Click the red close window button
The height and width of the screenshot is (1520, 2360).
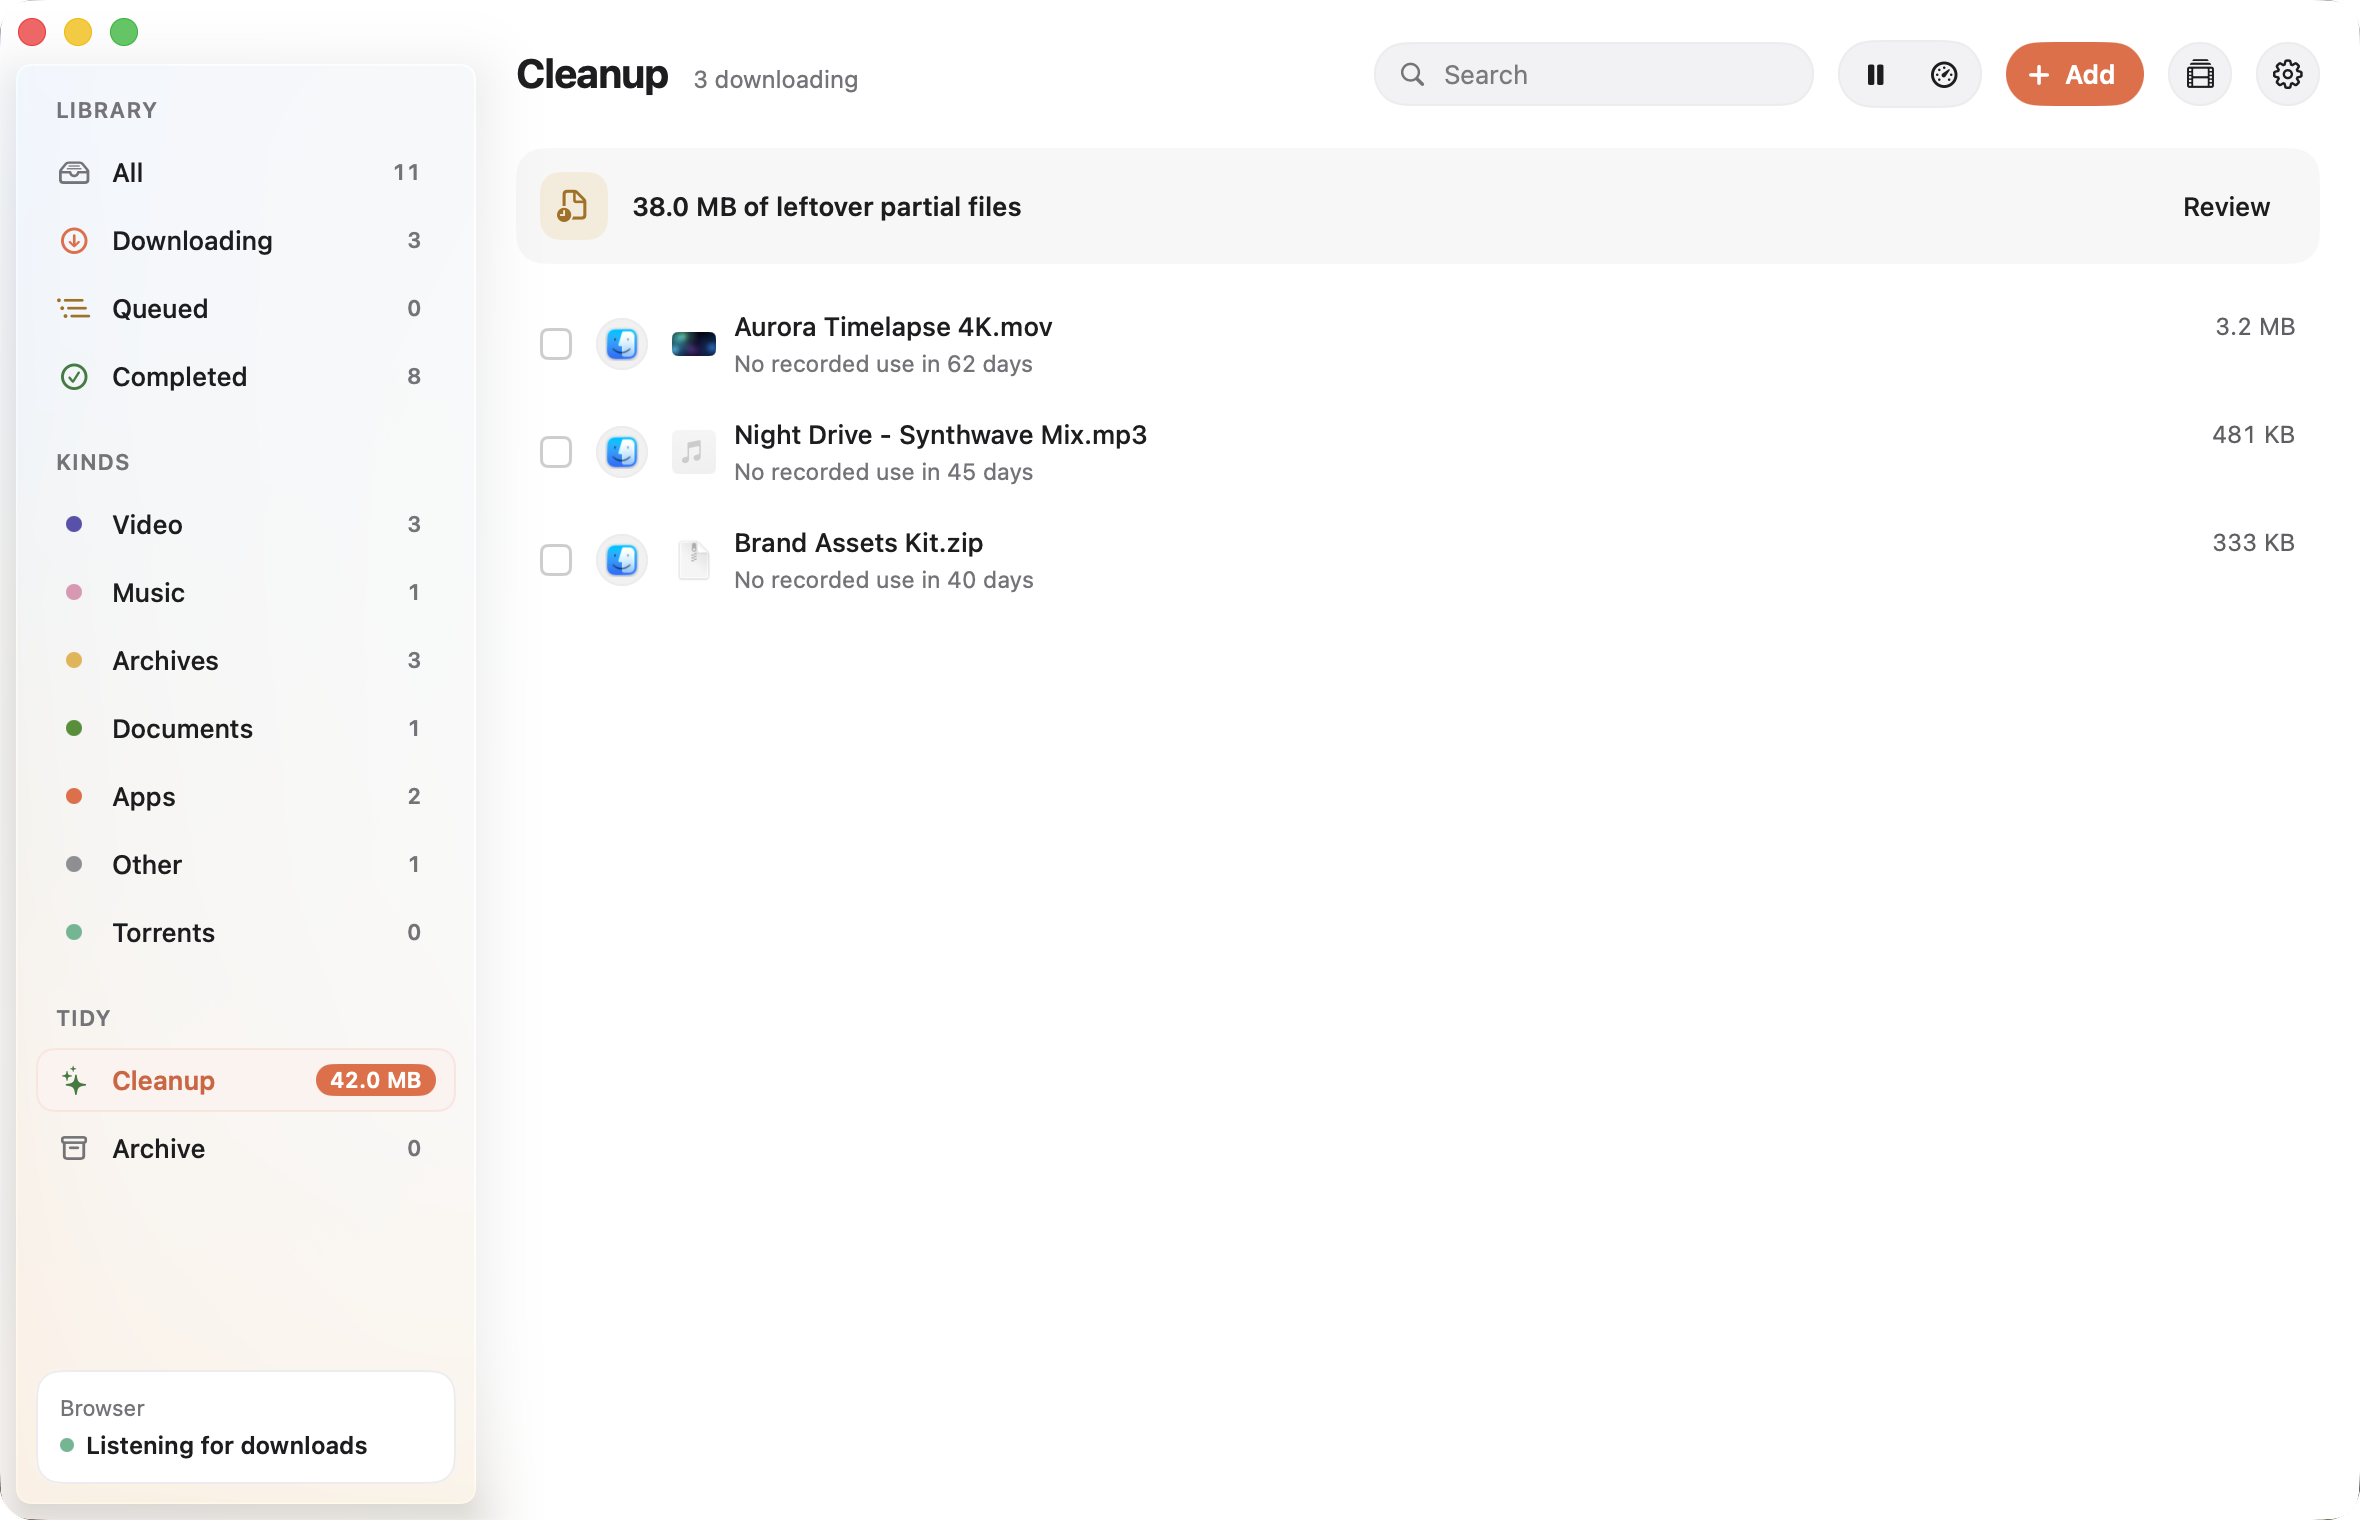tap(32, 33)
